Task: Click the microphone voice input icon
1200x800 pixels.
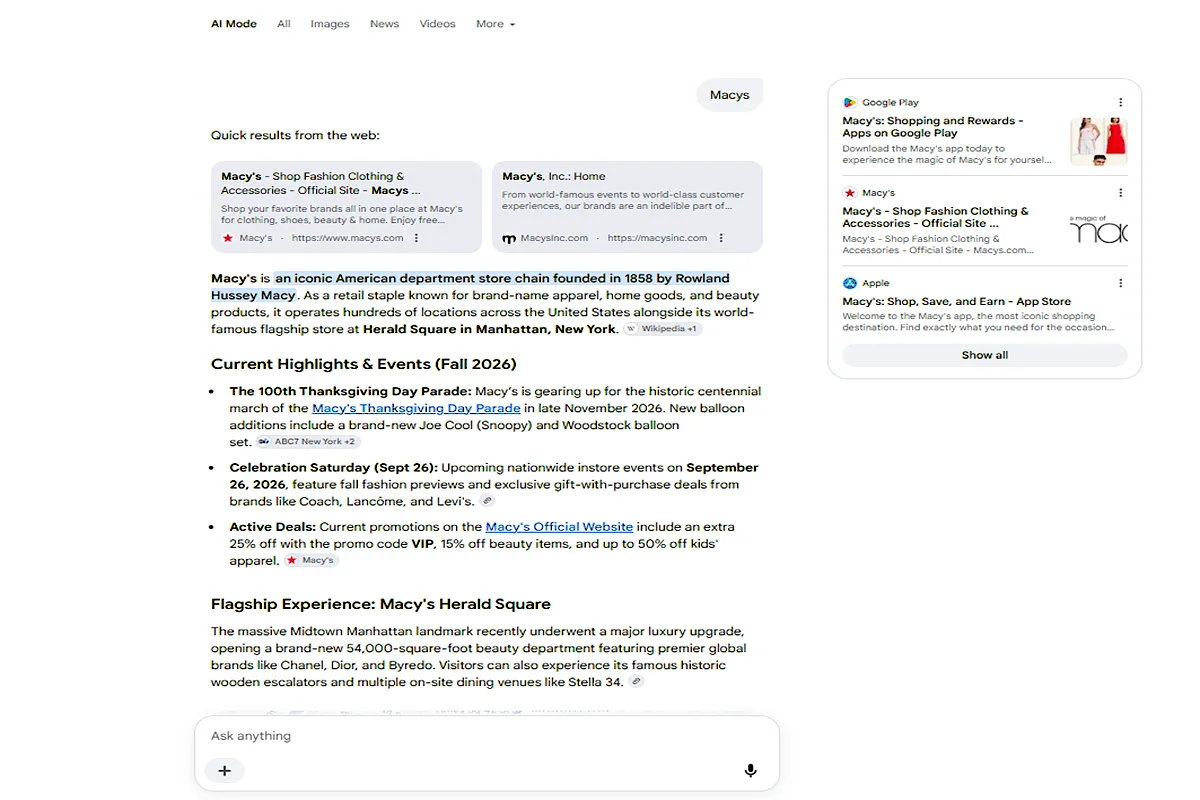Action: pos(750,770)
